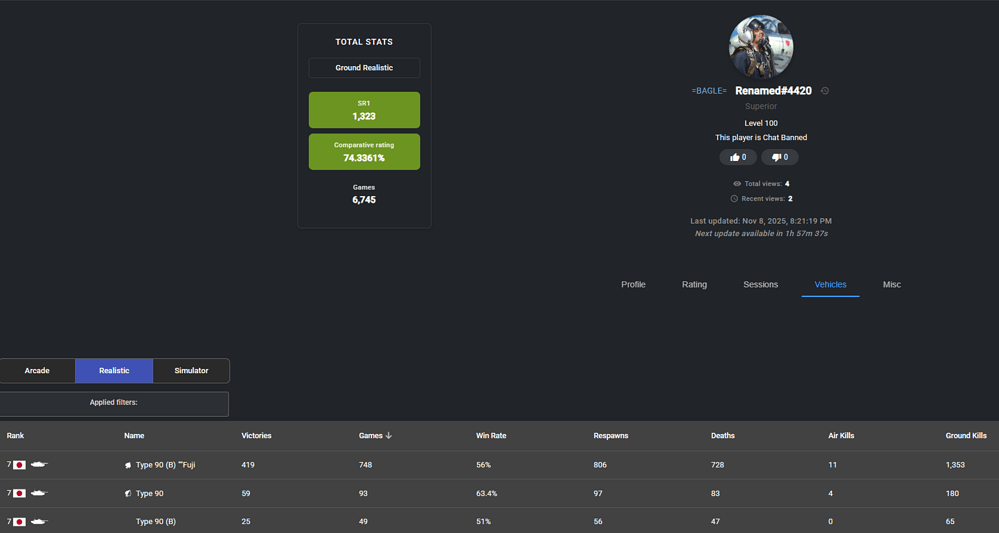The width and height of the screenshot is (999, 533).
Task: Click the green SR1 rating tile
Action: (364, 110)
